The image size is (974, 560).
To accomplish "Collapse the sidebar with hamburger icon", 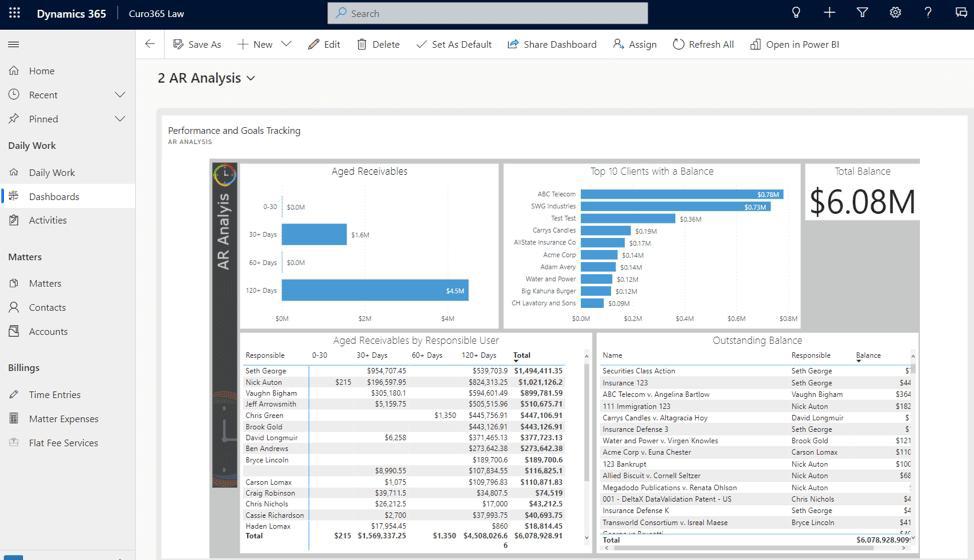I will (x=14, y=44).
